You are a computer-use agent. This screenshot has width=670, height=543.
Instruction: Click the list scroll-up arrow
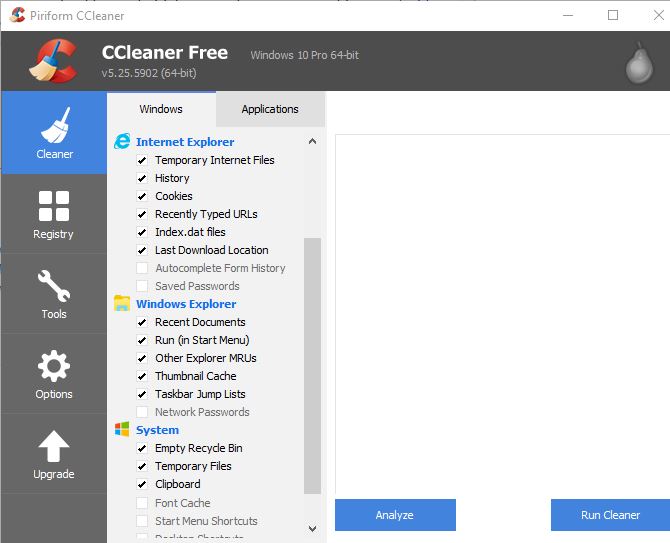[x=312, y=141]
